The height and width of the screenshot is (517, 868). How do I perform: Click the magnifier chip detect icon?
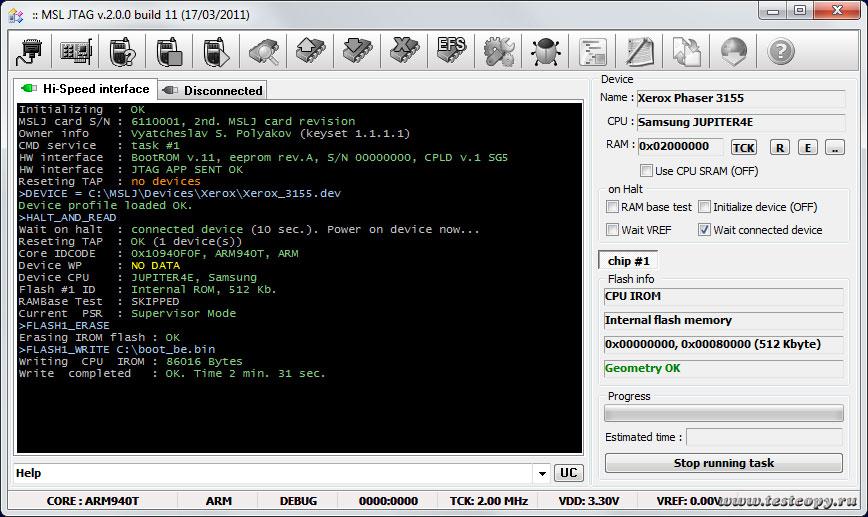[264, 50]
